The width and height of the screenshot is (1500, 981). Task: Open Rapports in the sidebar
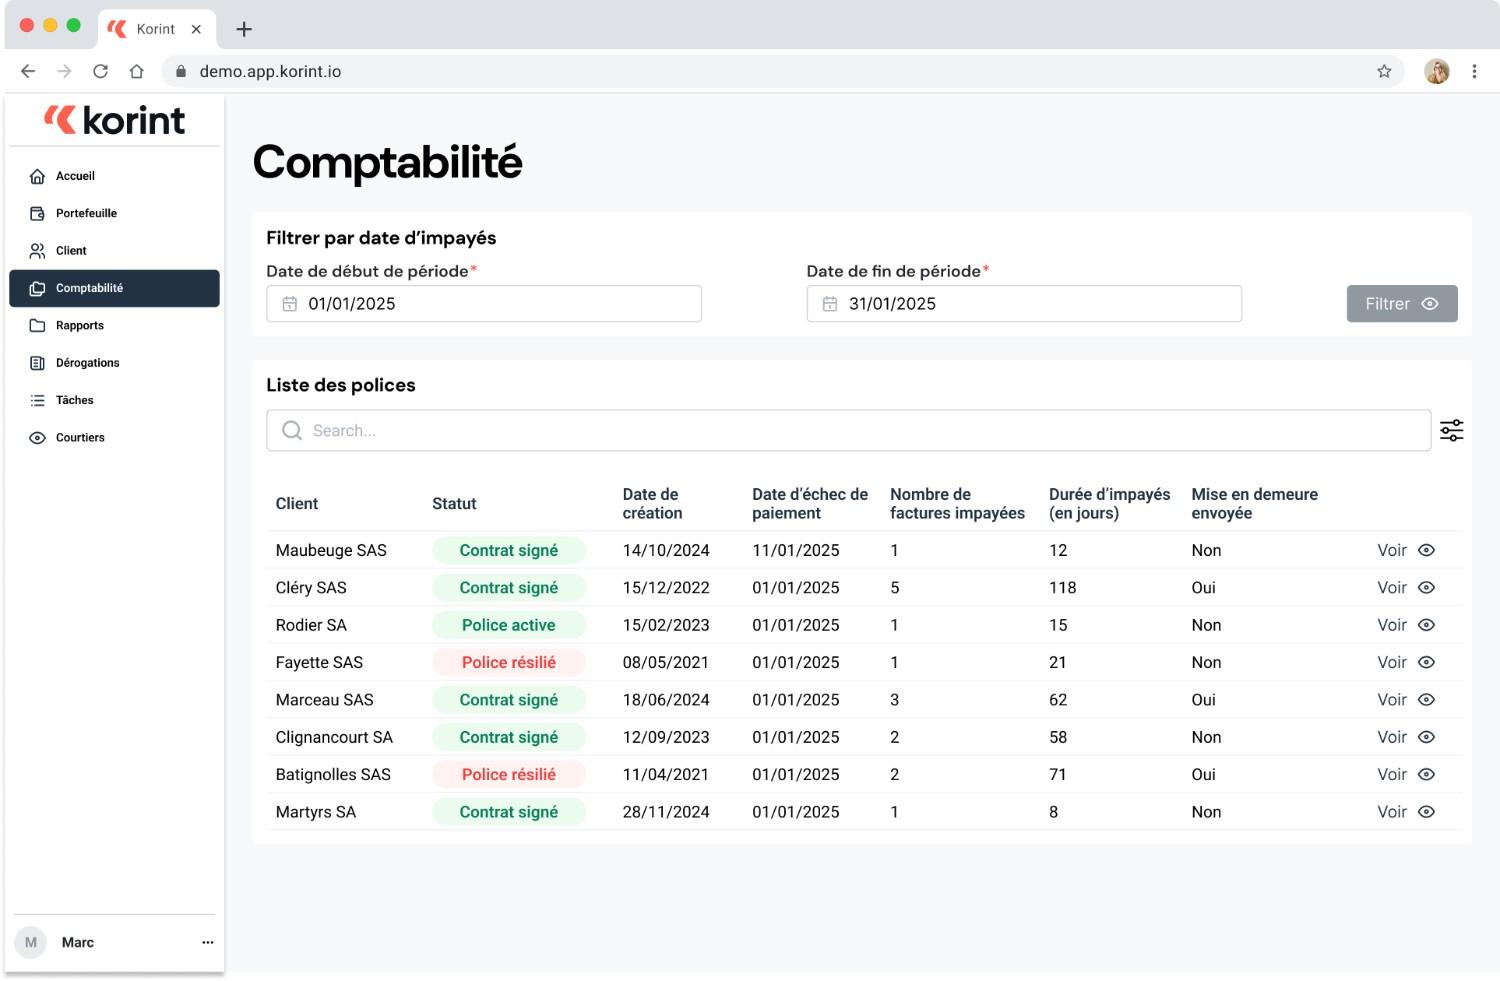click(x=114, y=326)
